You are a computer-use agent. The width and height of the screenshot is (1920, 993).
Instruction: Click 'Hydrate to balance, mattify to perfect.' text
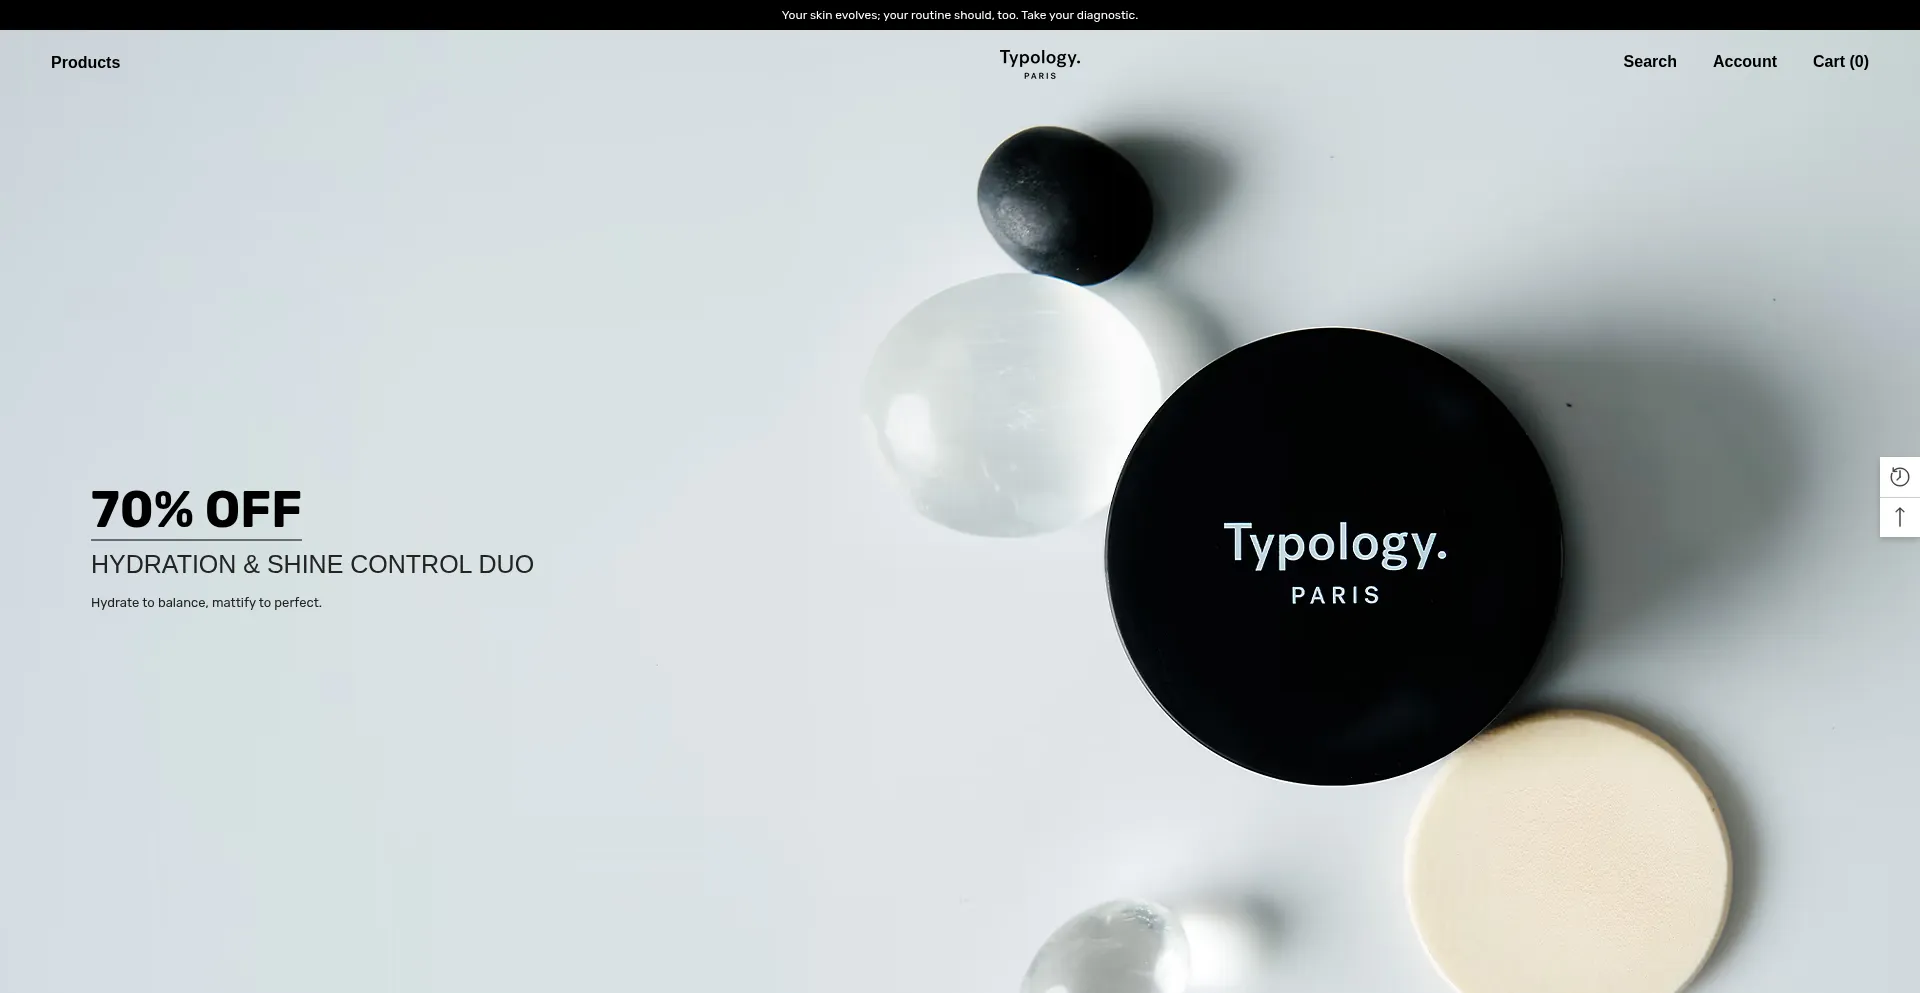206,603
